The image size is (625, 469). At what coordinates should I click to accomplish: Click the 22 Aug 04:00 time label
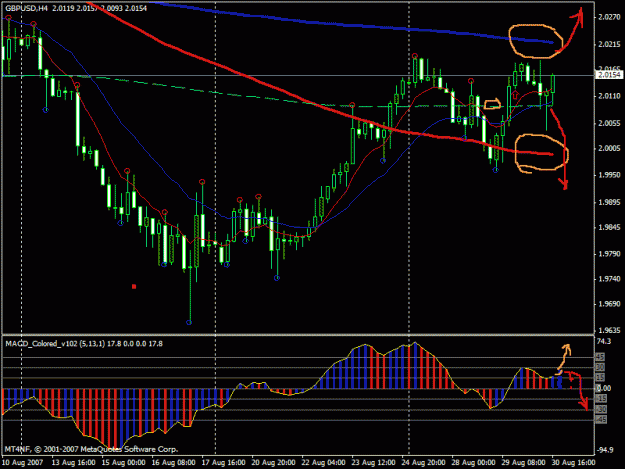tap(323, 463)
